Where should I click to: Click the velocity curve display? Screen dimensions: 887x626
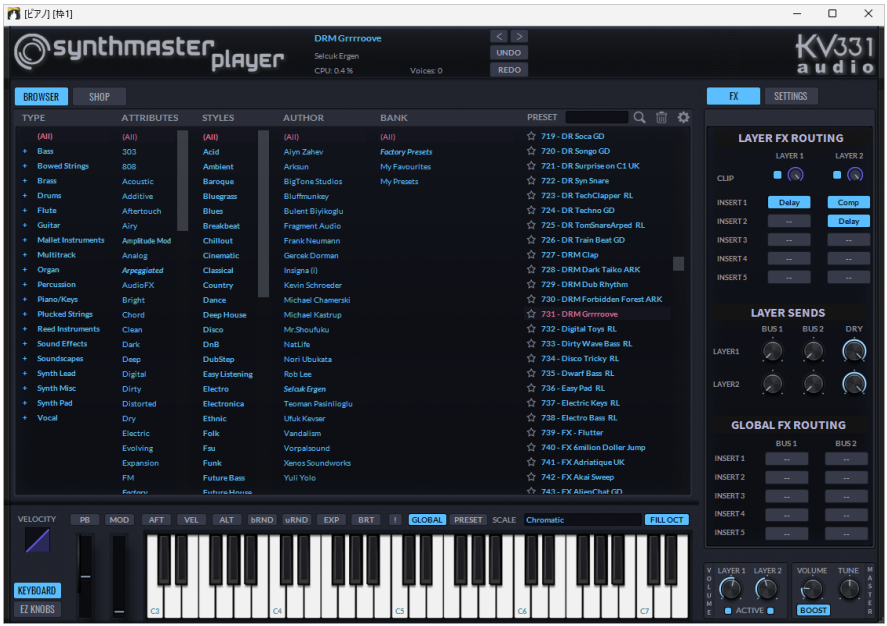[37, 541]
